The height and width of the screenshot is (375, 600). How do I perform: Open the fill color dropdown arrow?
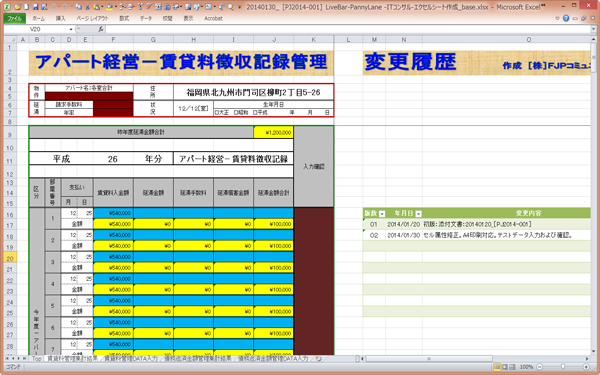[x=116, y=7]
